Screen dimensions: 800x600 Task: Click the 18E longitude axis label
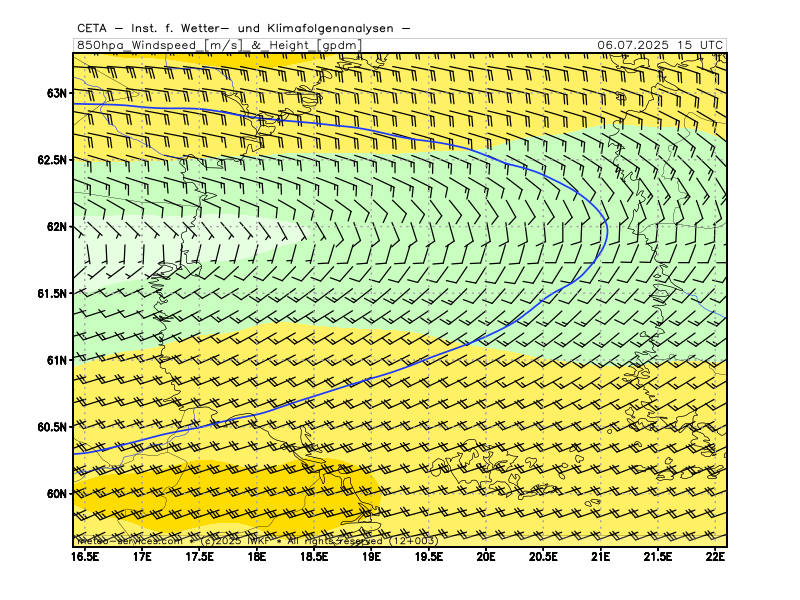coord(257,557)
